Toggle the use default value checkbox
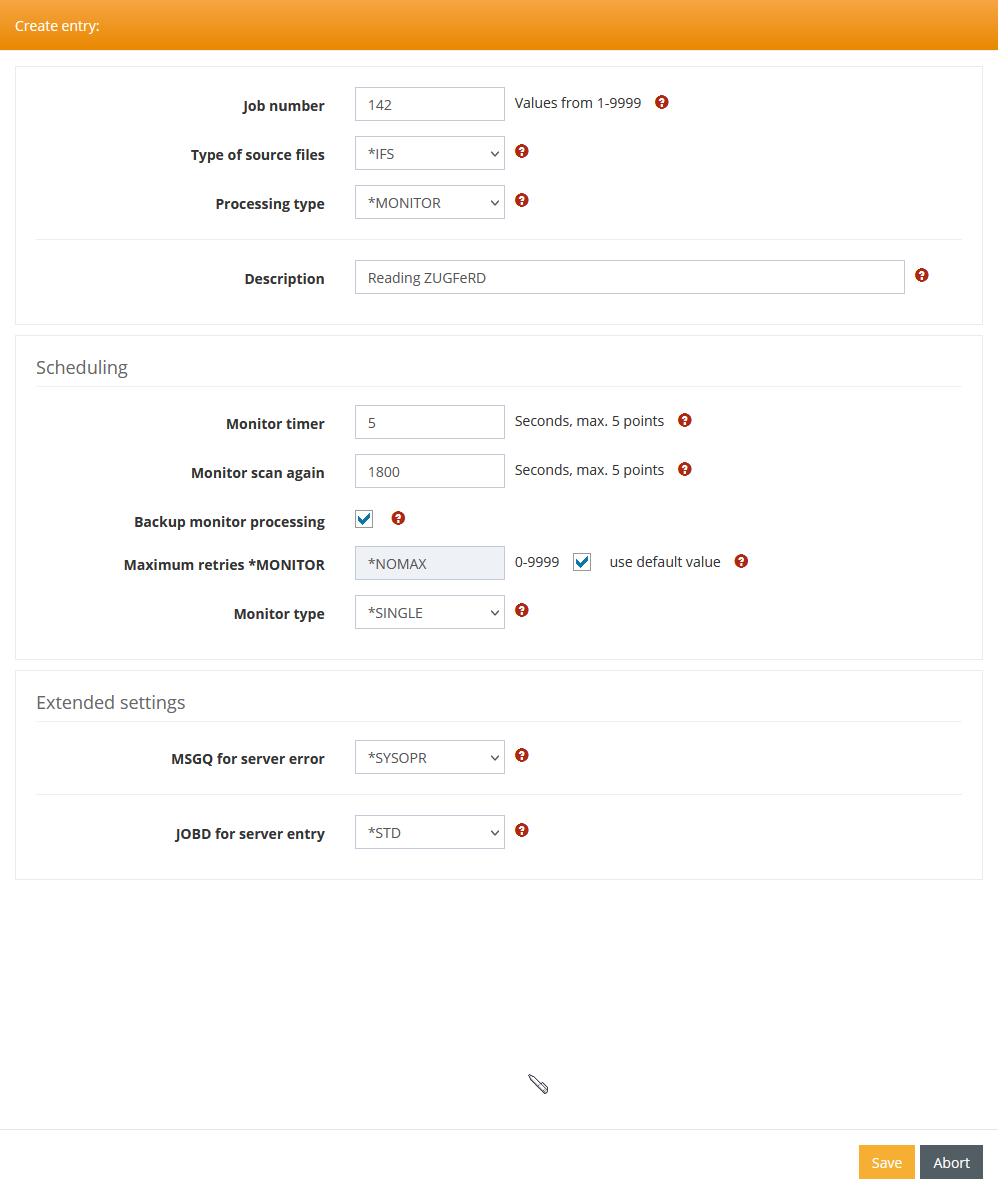The height and width of the screenshot is (1194, 998). coord(582,562)
